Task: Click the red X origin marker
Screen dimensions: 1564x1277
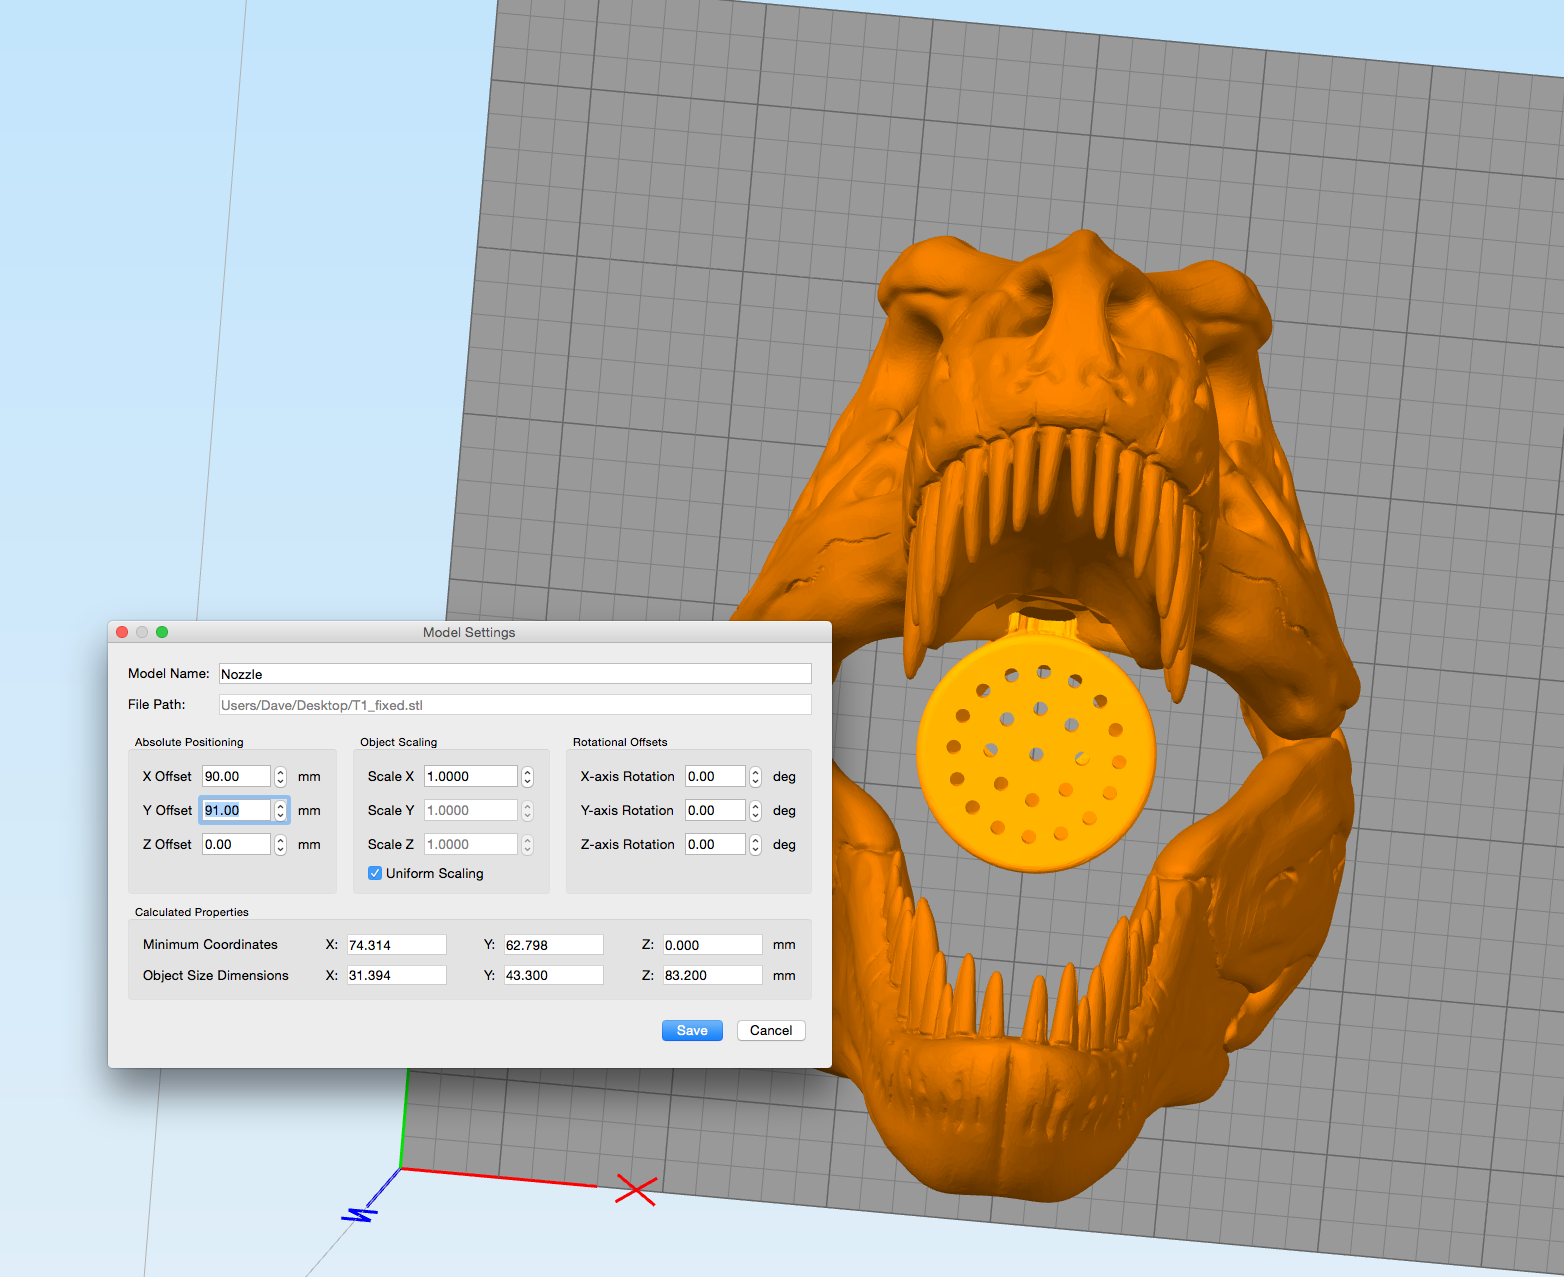Action: 636,1190
